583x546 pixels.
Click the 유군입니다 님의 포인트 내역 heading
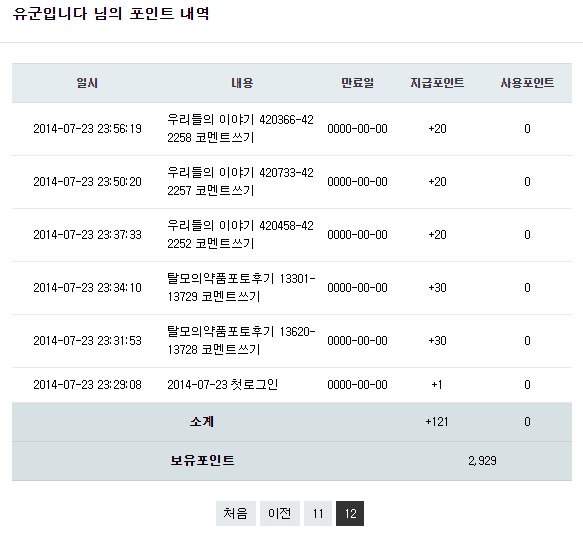pyautogui.click(x=111, y=14)
